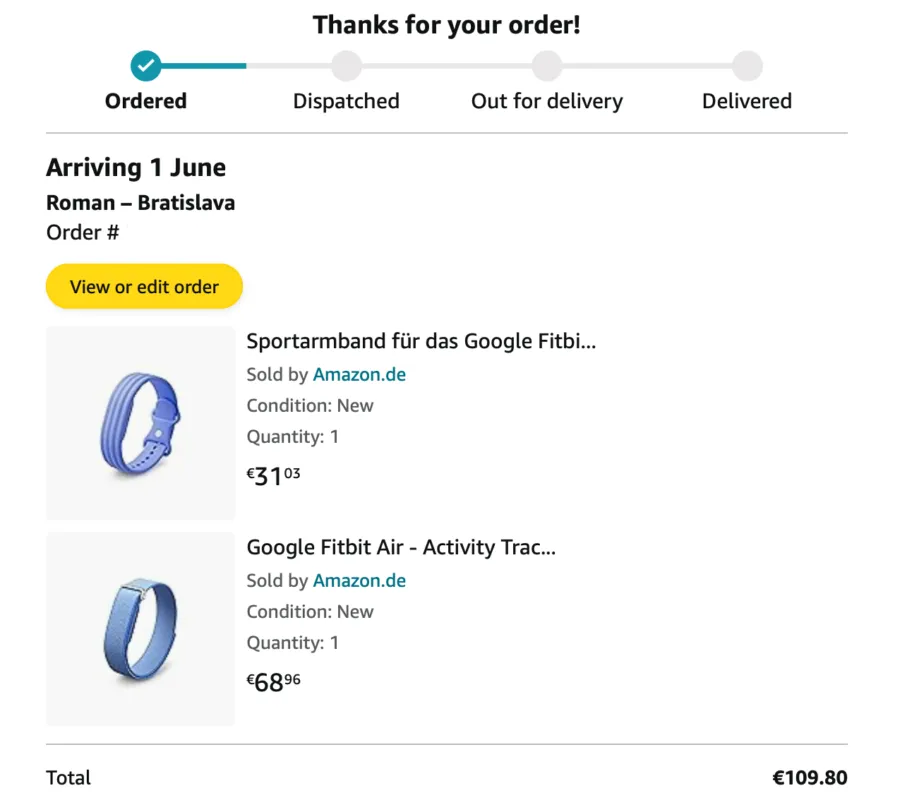Open the Google Fitbit Air thumbnail image

pyautogui.click(x=141, y=629)
